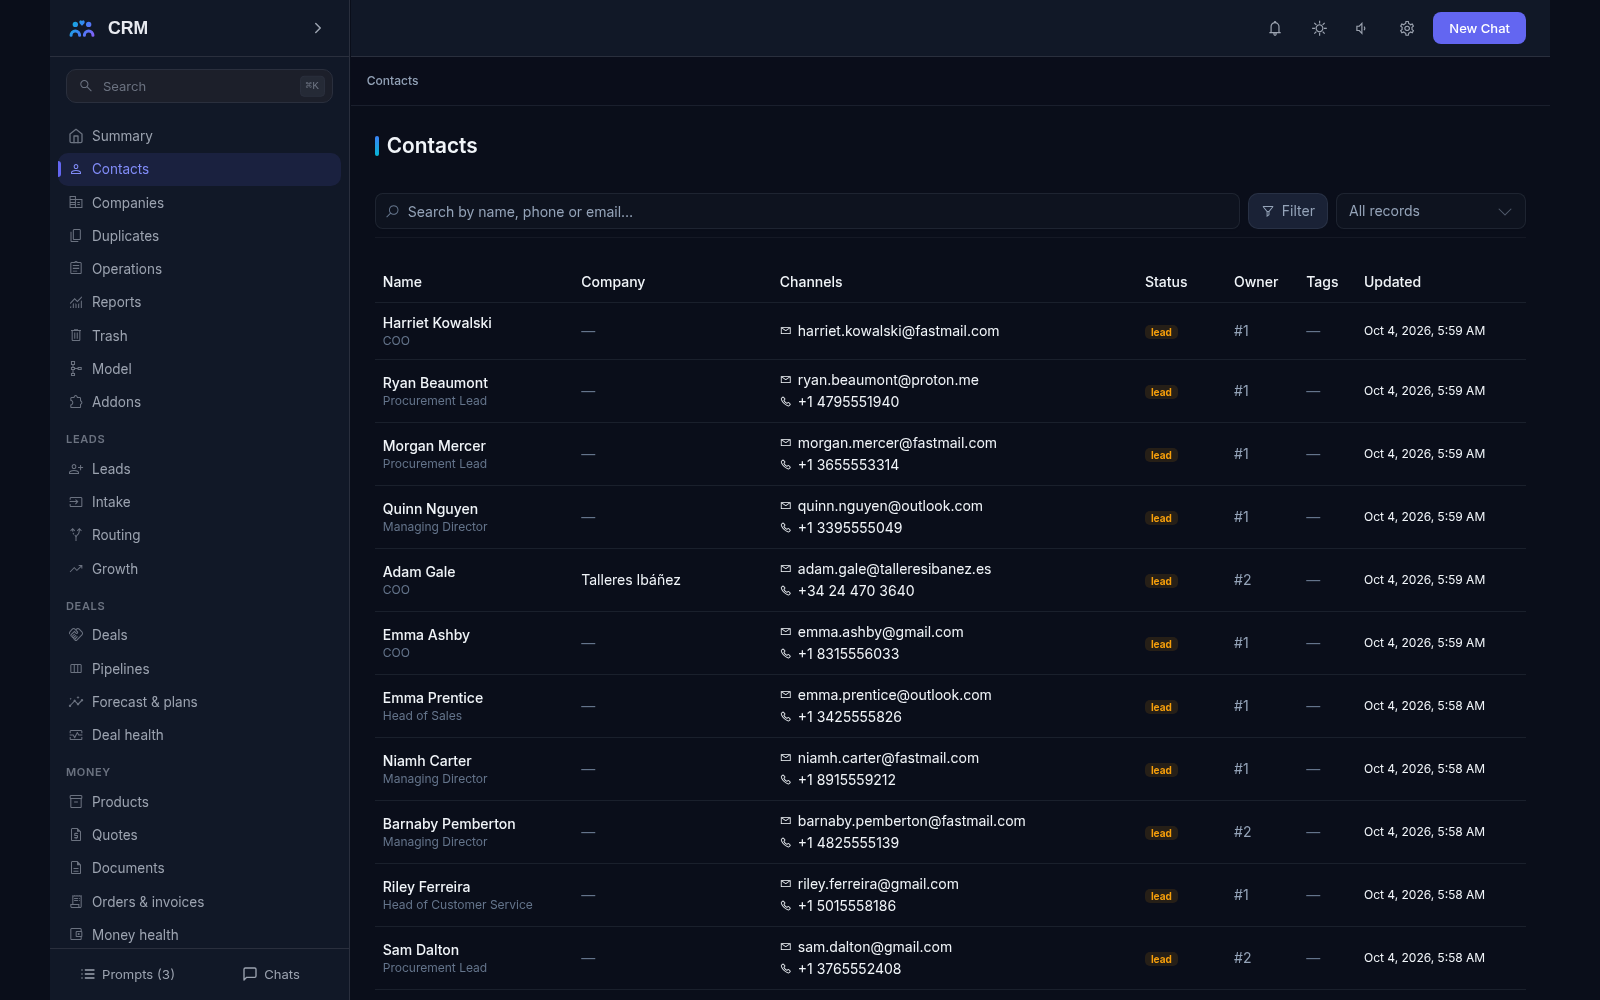Open Deal health icon

(x=76, y=735)
